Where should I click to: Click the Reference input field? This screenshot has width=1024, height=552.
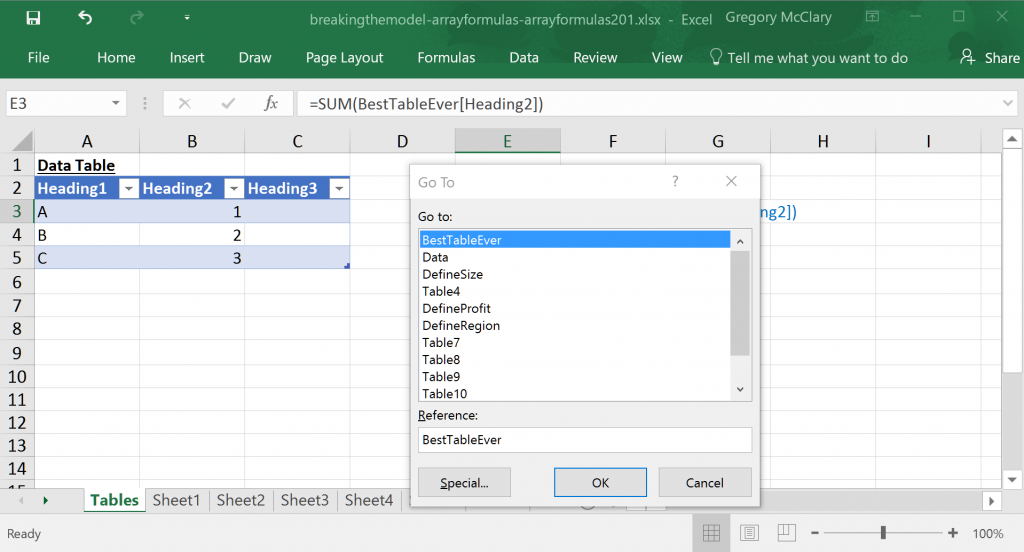point(585,439)
